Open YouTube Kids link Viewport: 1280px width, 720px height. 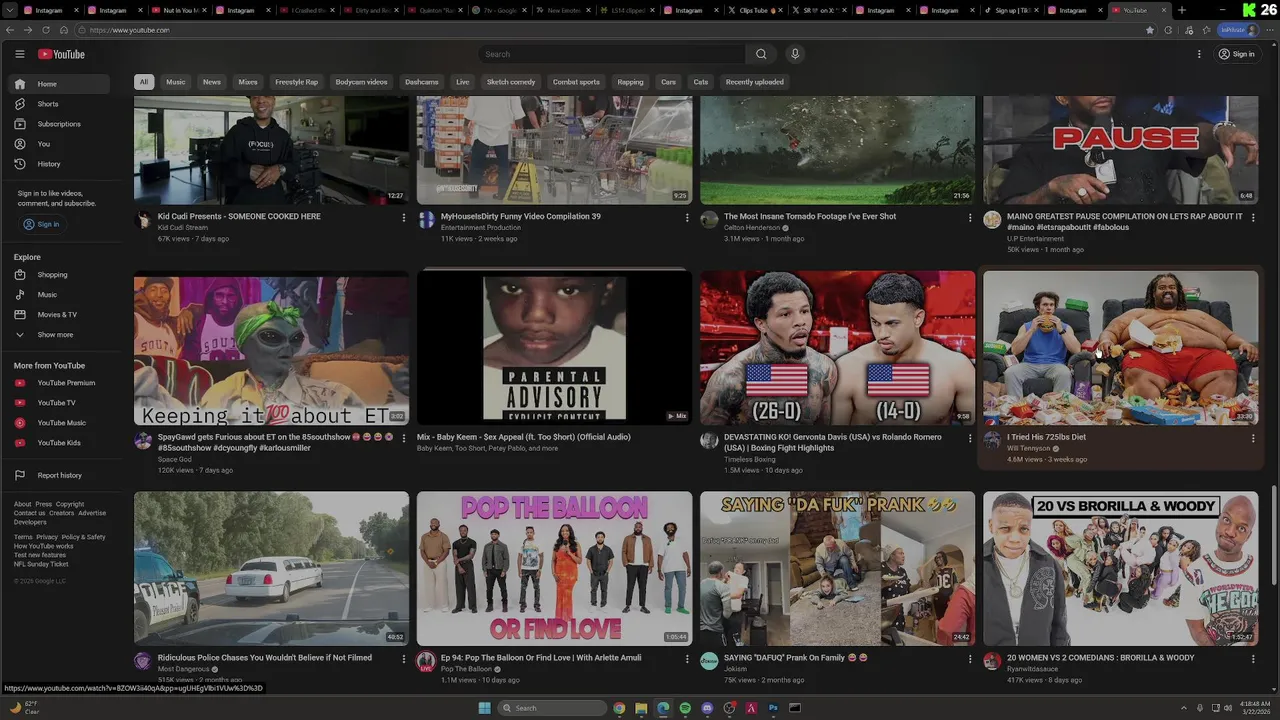(x=61, y=443)
